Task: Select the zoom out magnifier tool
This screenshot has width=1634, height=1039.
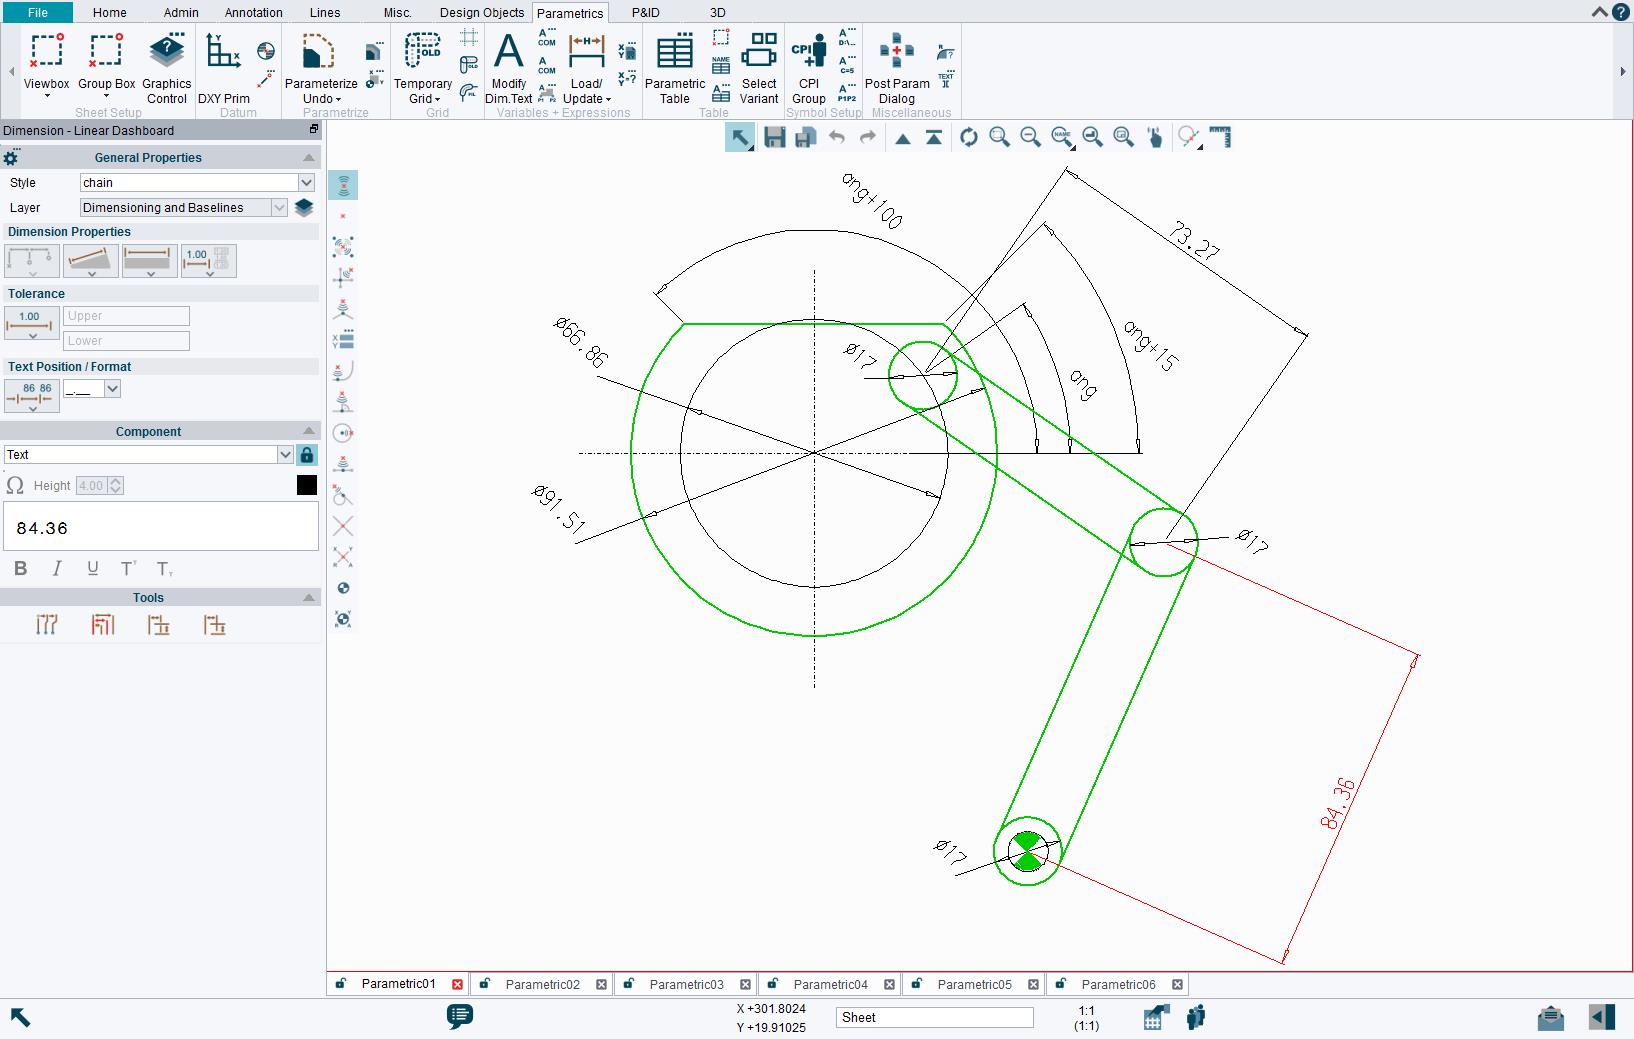Action: point(1031,137)
